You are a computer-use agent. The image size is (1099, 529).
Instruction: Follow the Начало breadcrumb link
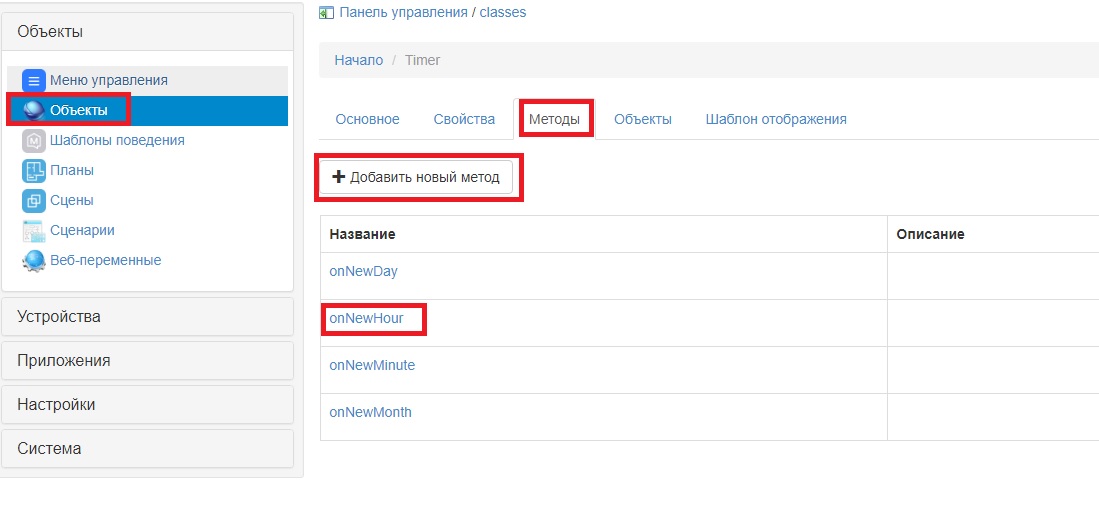click(x=358, y=60)
